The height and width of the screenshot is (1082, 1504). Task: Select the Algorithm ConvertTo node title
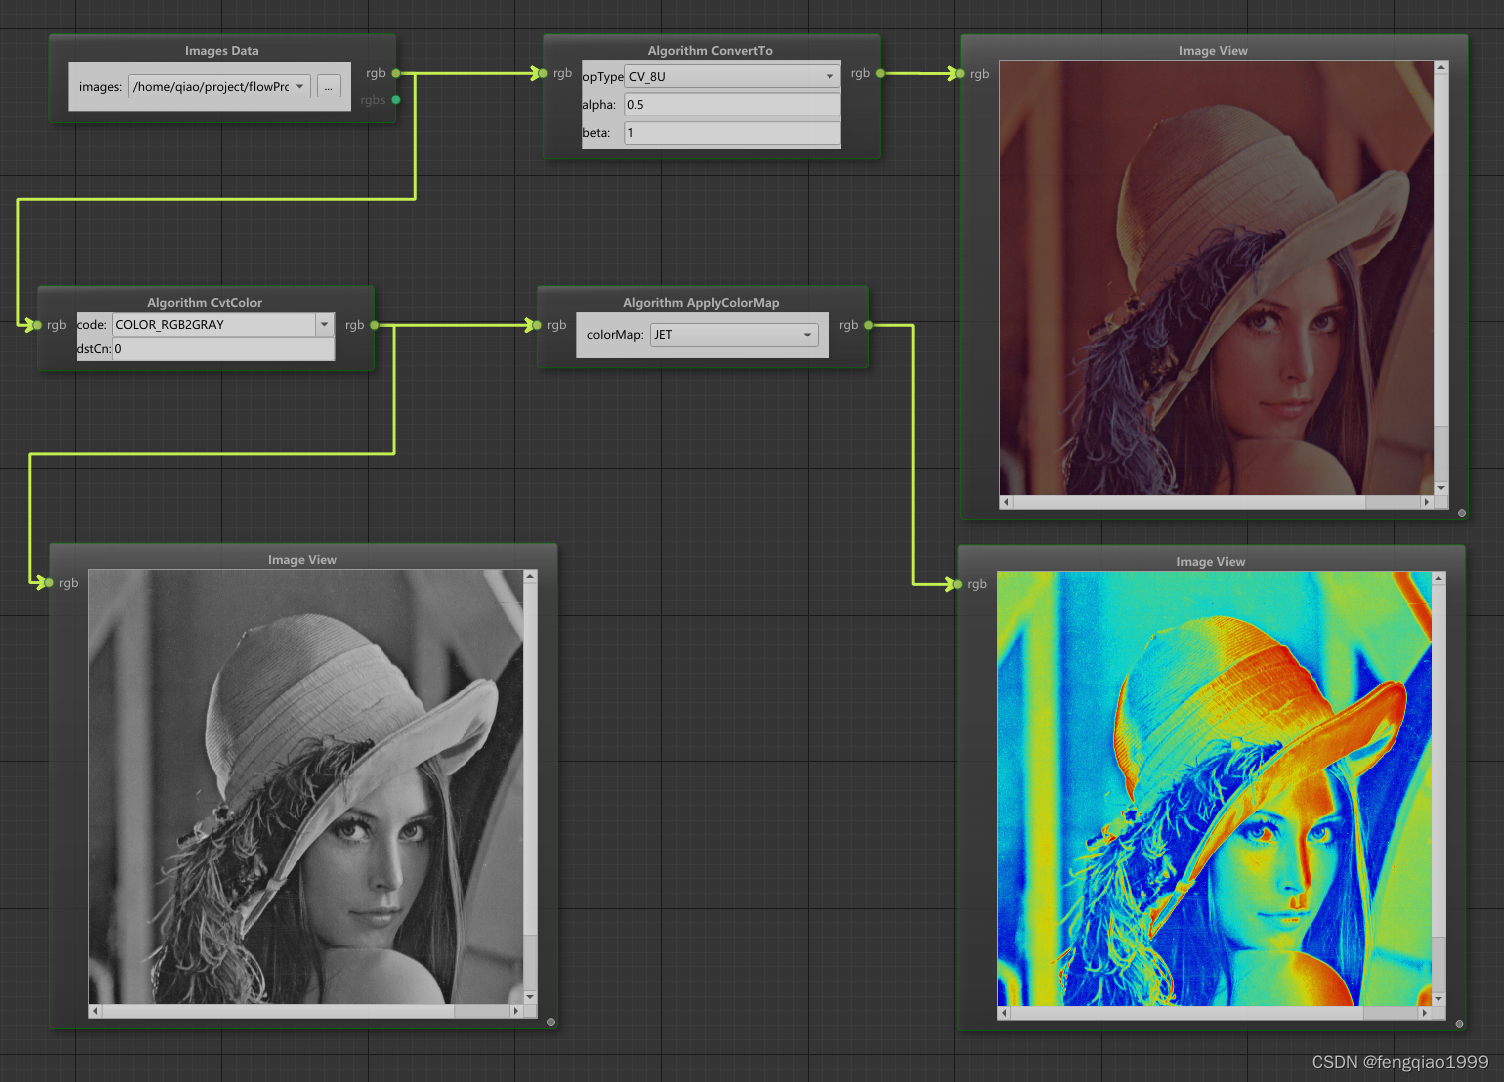coord(710,51)
